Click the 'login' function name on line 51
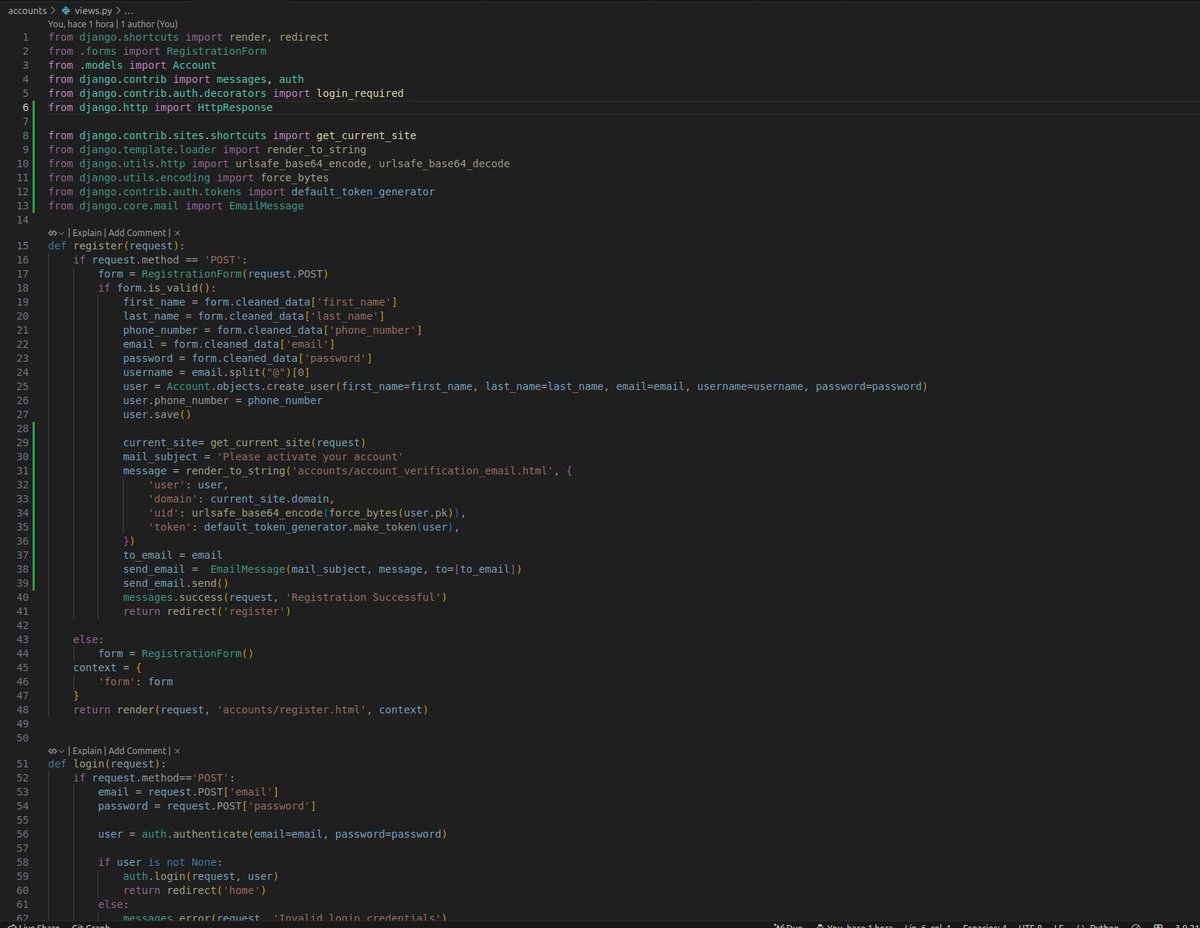The image size is (1200, 928). pyautogui.click(x=91, y=764)
